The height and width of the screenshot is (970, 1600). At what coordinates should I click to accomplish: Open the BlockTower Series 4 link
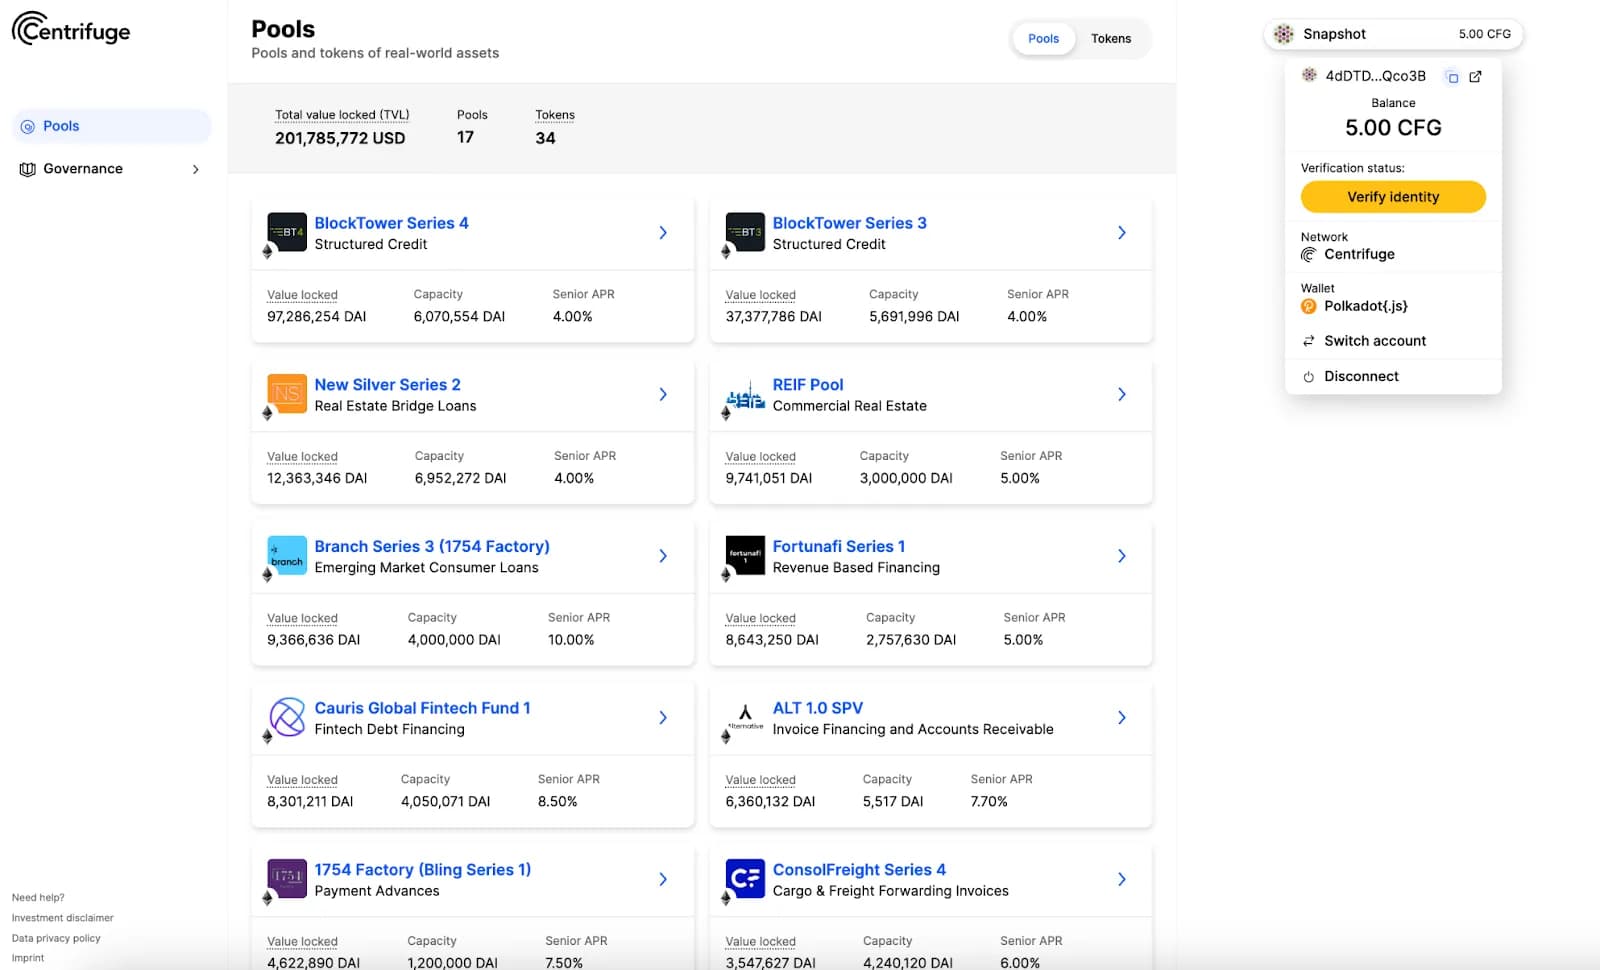[x=391, y=223]
